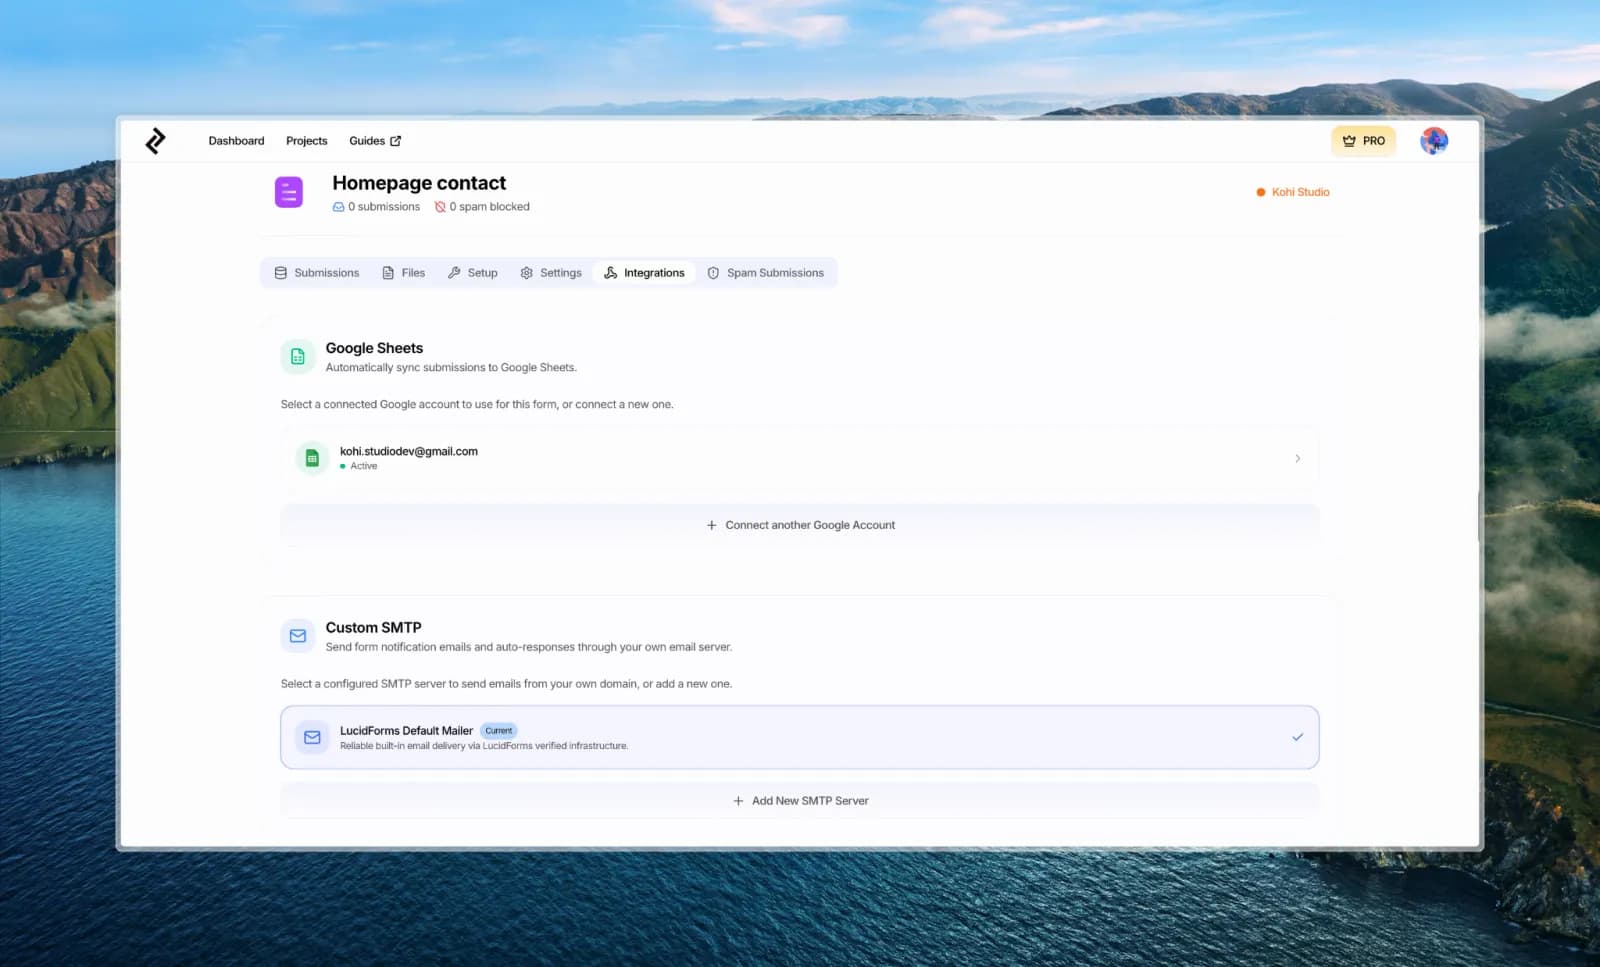Go to the Settings tab

click(551, 273)
